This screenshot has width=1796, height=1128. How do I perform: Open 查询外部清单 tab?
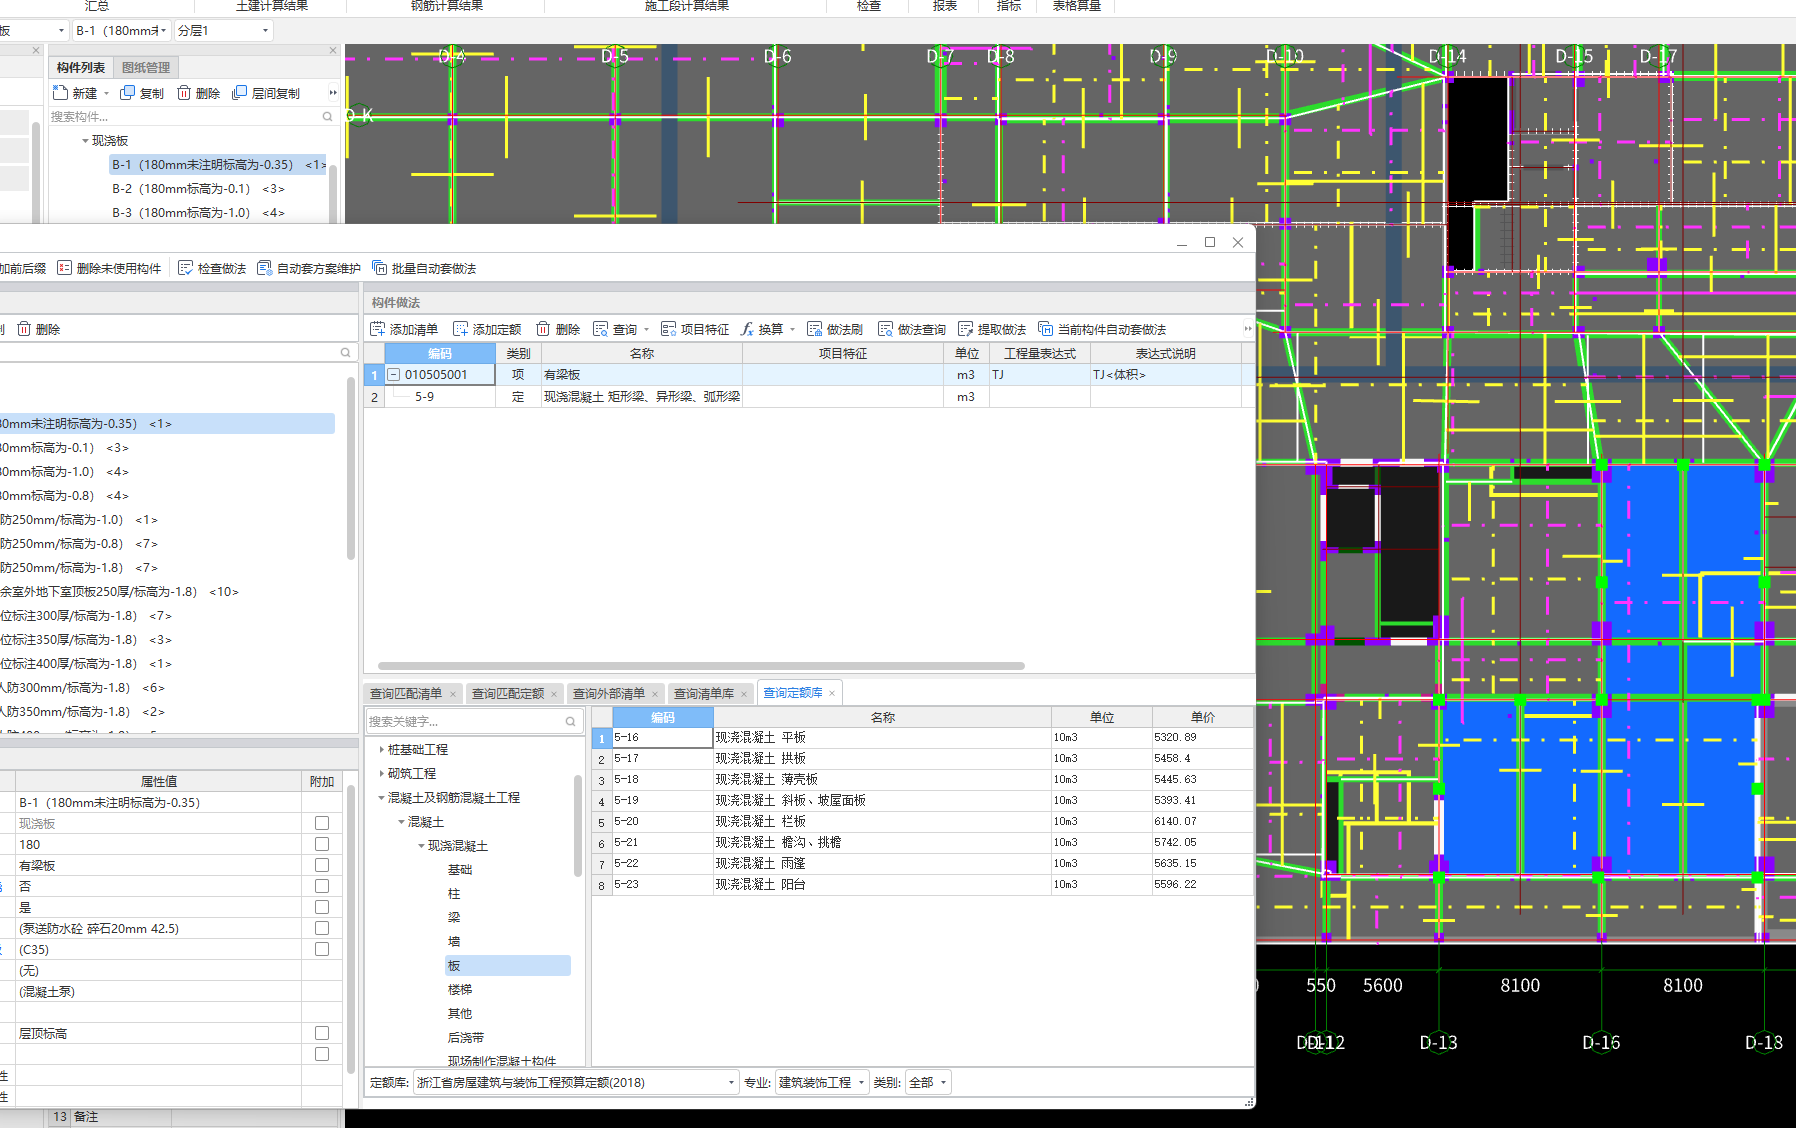609,694
